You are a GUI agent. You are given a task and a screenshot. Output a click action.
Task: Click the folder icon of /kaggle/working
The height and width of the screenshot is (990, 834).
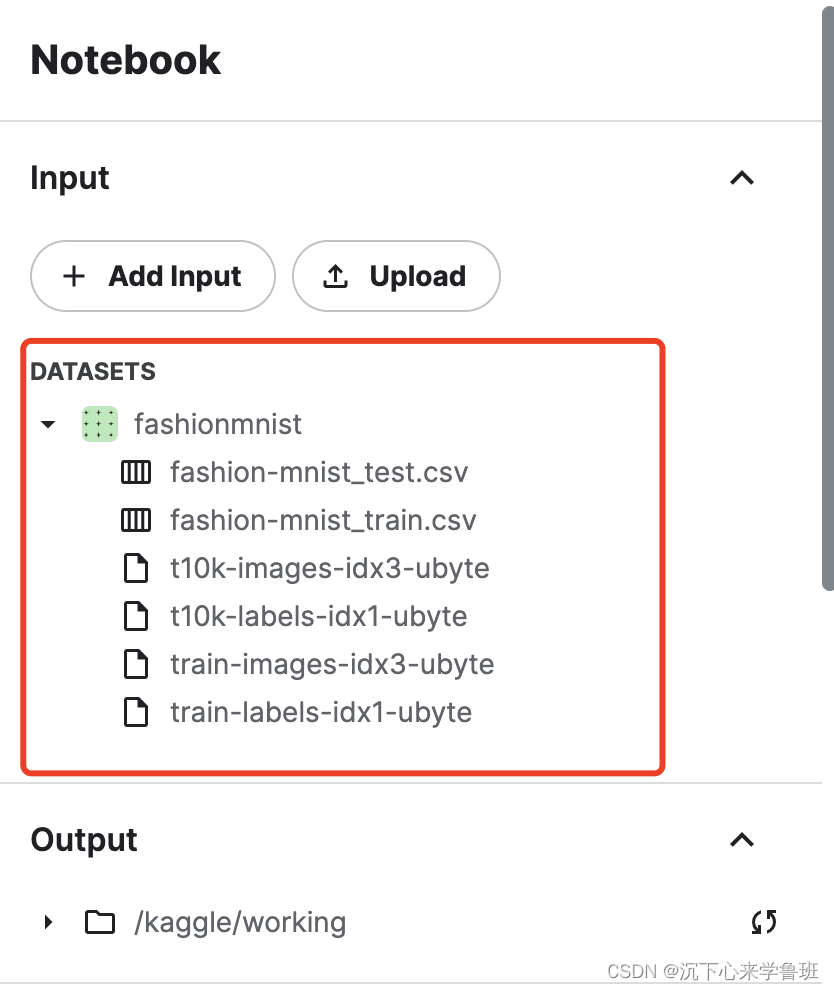click(x=100, y=922)
